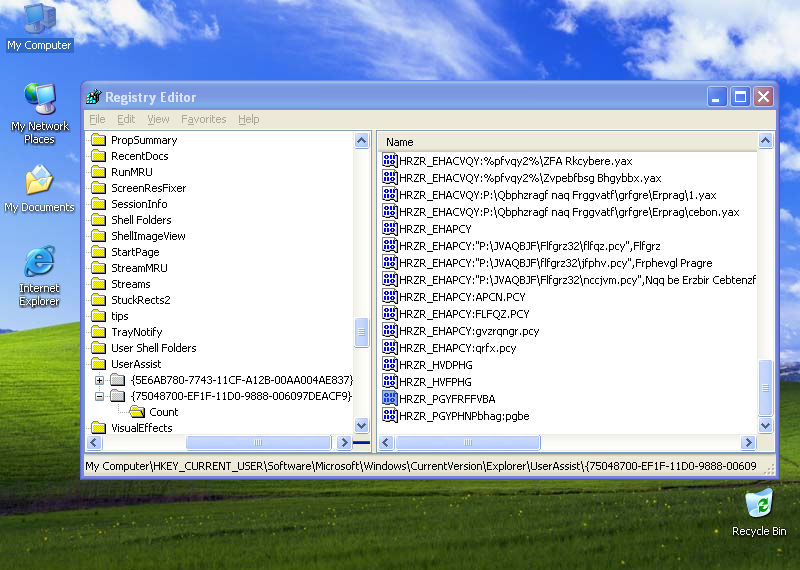Open the File menu

(97, 119)
